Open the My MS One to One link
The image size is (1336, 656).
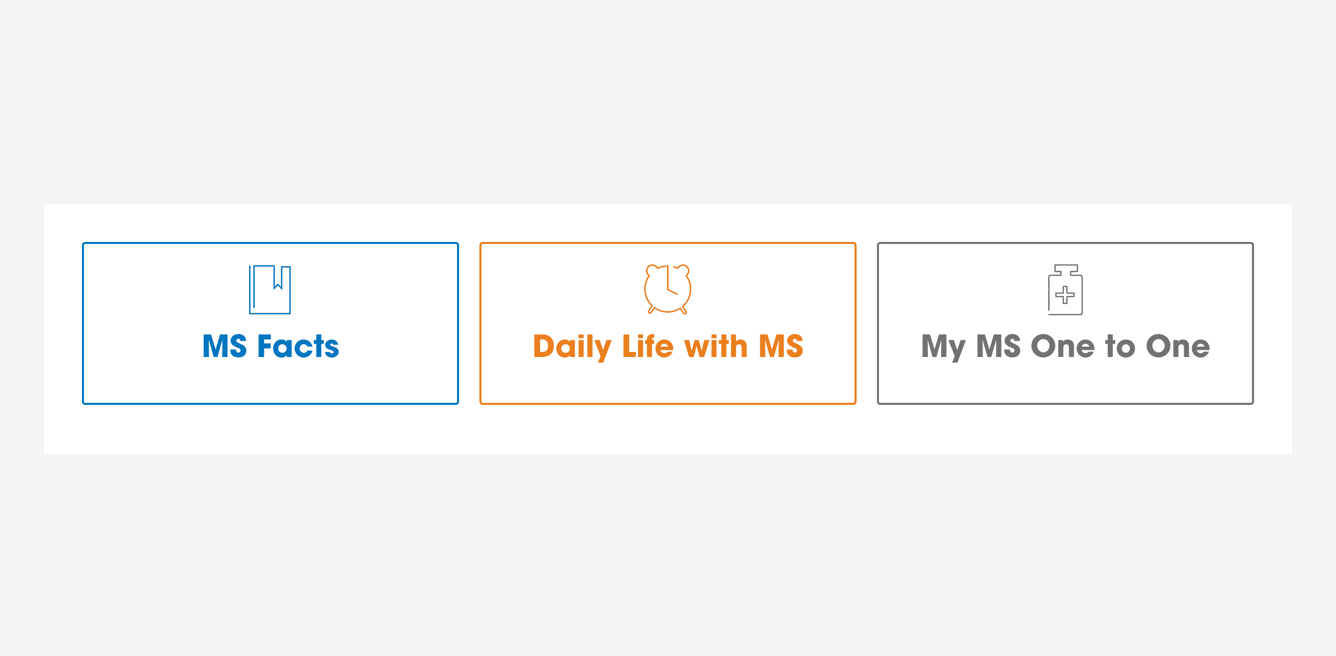click(1065, 347)
